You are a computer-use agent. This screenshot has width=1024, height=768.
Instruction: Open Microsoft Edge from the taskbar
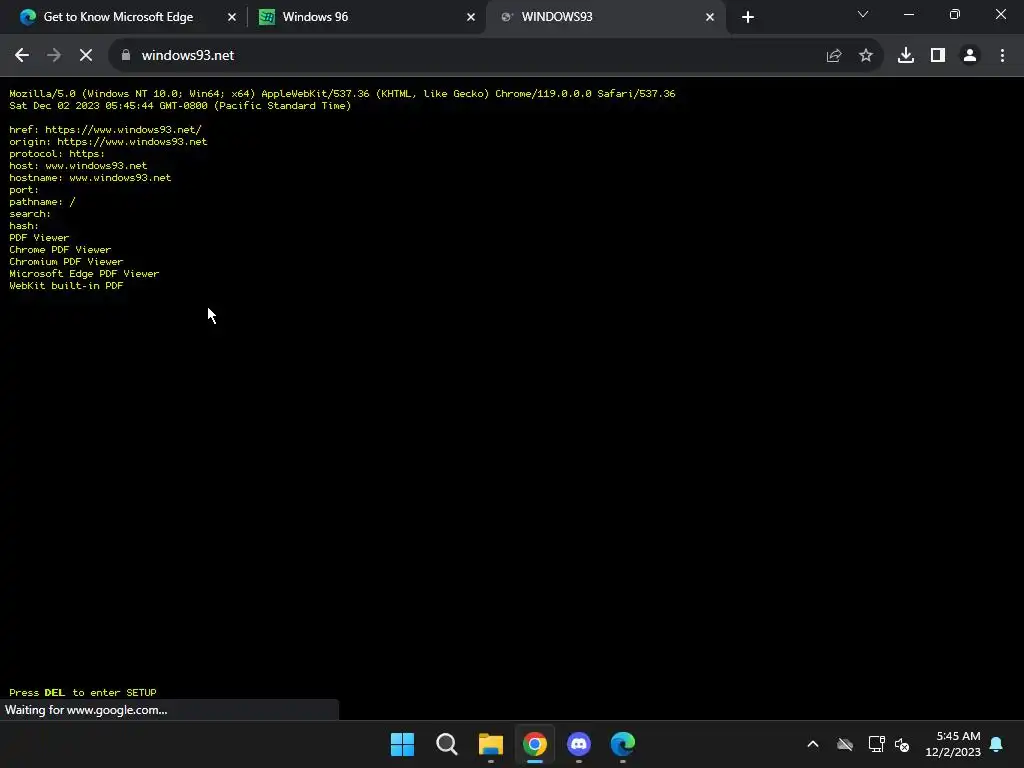click(x=622, y=744)
